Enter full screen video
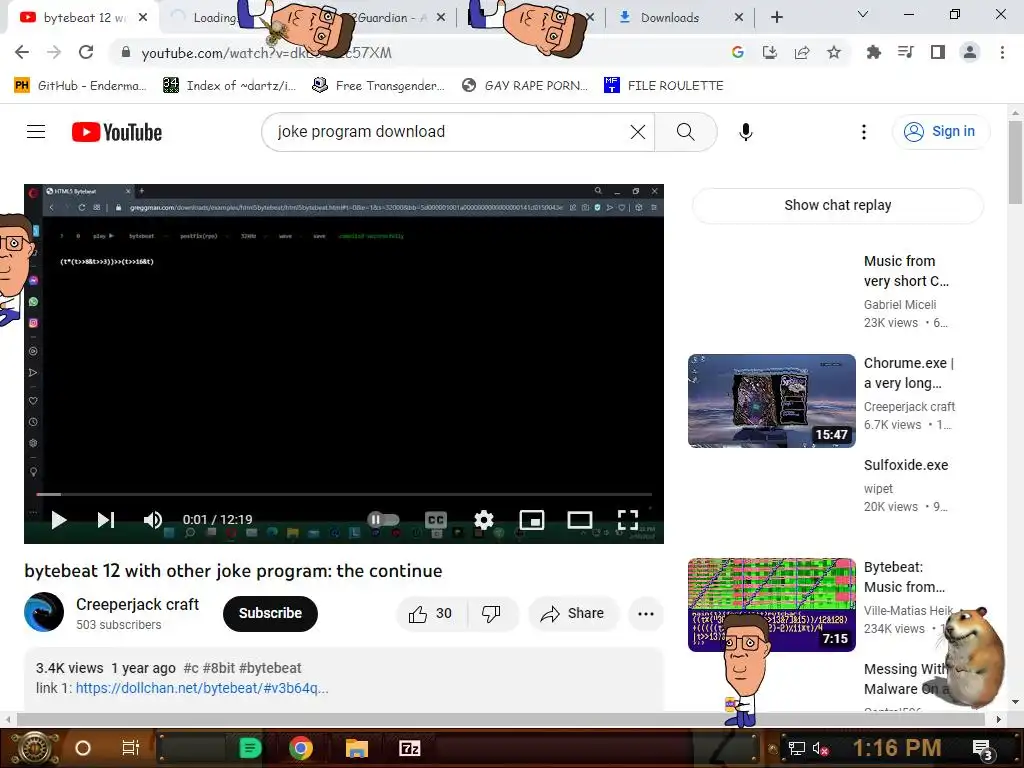 point(628,520)
